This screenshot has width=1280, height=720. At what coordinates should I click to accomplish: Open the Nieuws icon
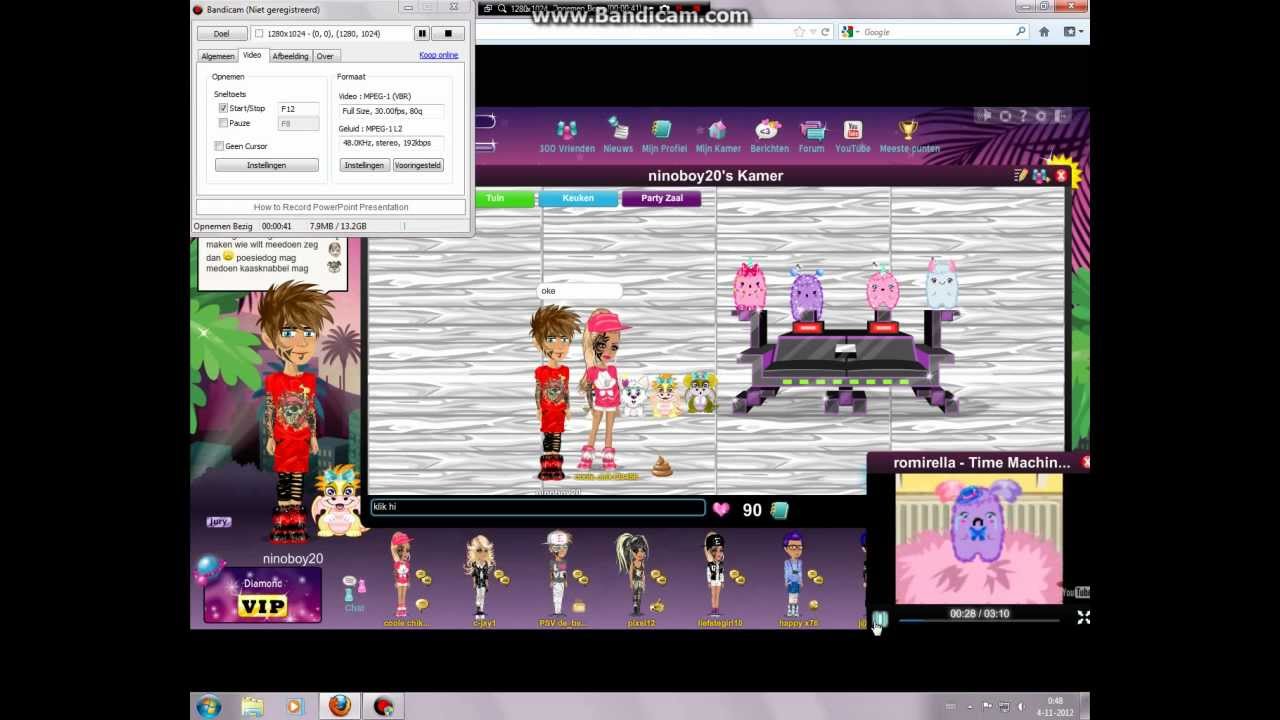[x=618, y=131]
